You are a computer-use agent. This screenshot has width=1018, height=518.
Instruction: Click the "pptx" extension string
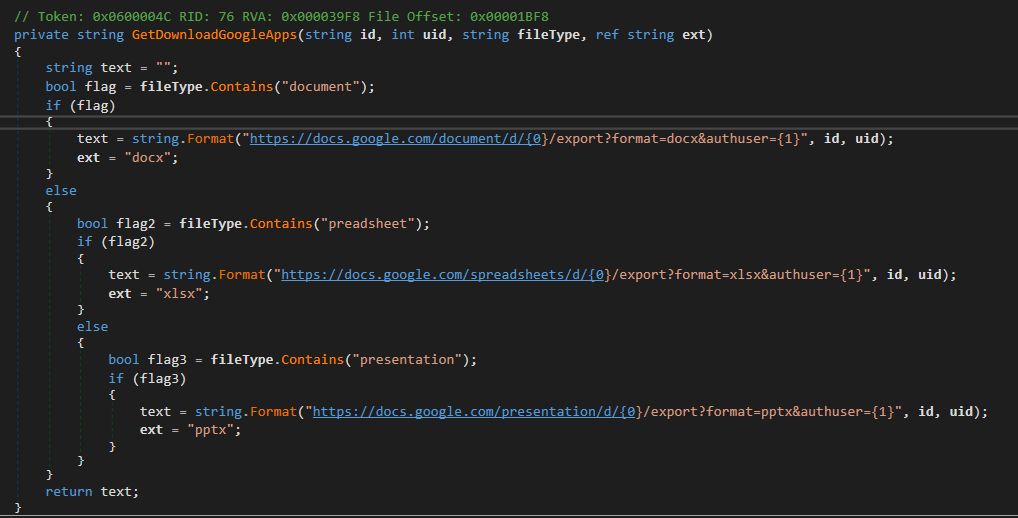click(x=210, y=430)
